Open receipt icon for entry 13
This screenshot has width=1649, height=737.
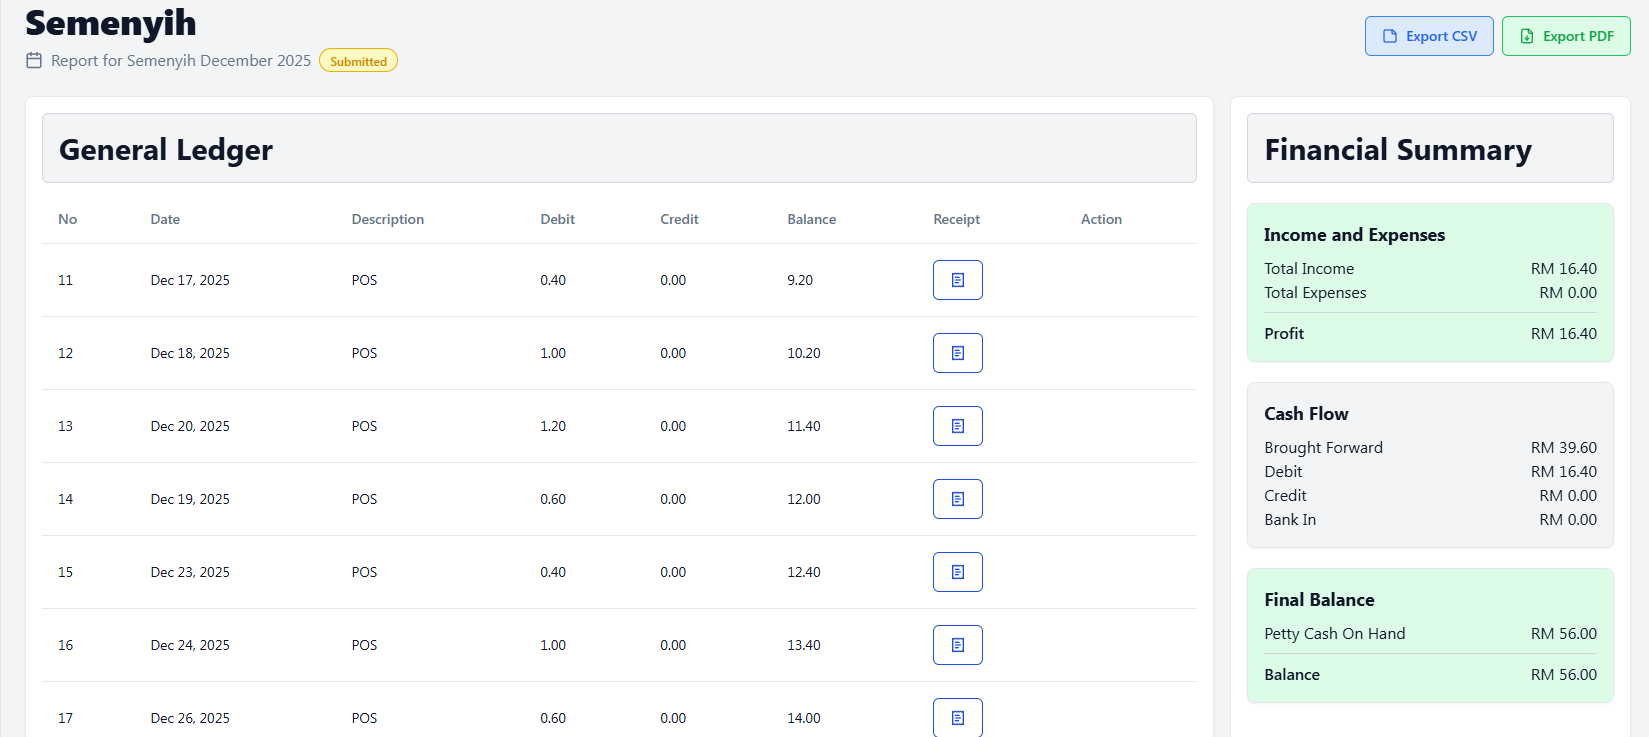(957, 426)
